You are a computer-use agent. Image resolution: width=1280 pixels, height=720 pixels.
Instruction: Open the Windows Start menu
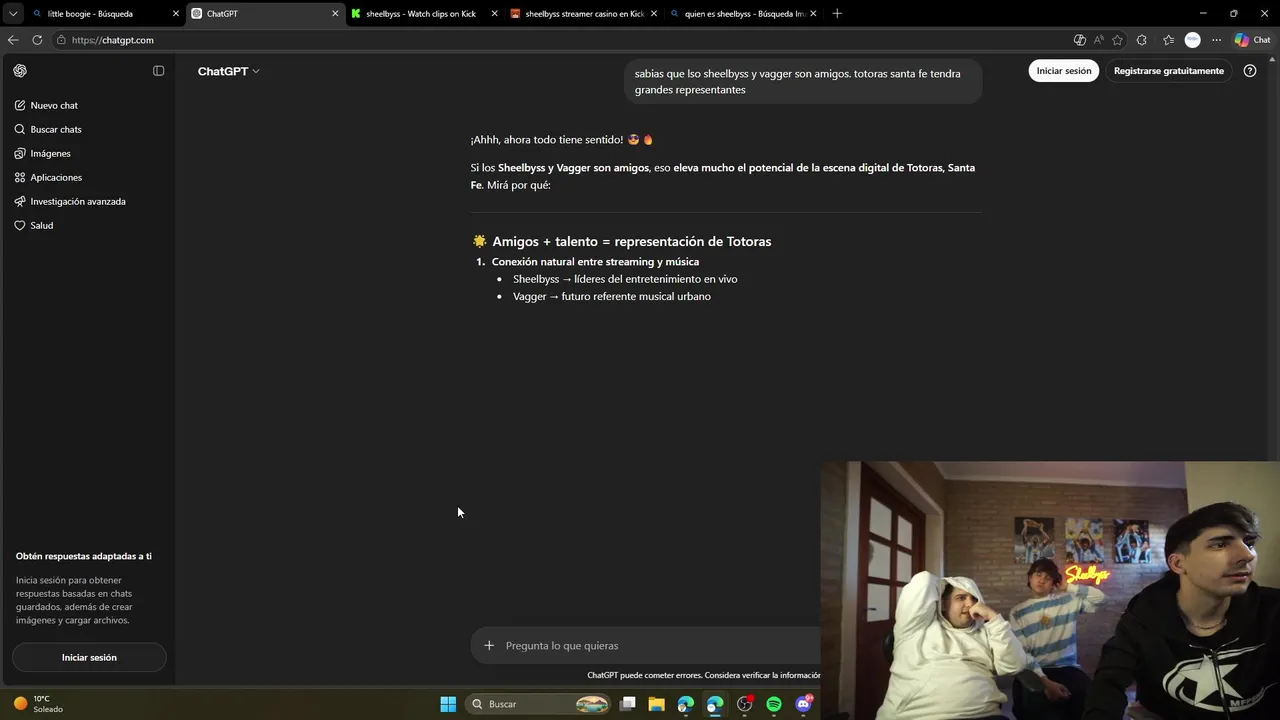tap(448, 704)
